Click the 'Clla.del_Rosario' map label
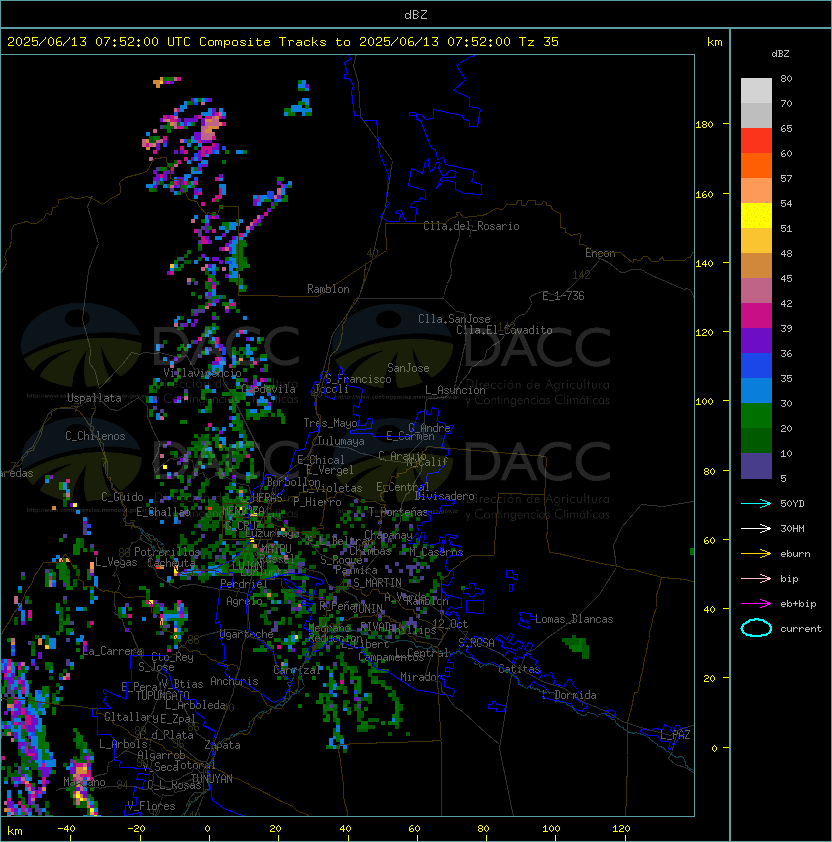832x842 pixels. [471, 226]
